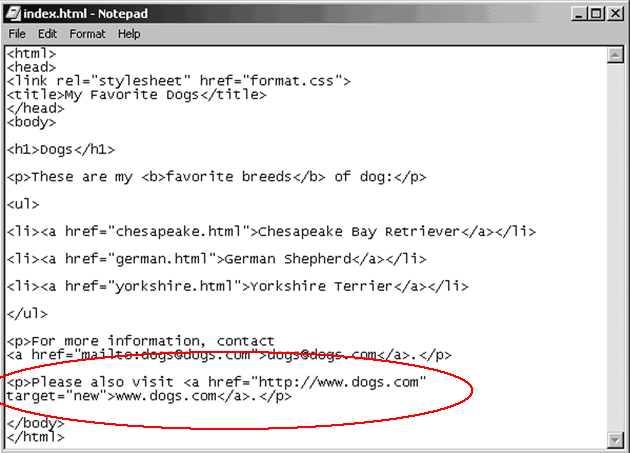Click the </ul> closing tag line
Screen dimensions: 630x453
point(27,314)
